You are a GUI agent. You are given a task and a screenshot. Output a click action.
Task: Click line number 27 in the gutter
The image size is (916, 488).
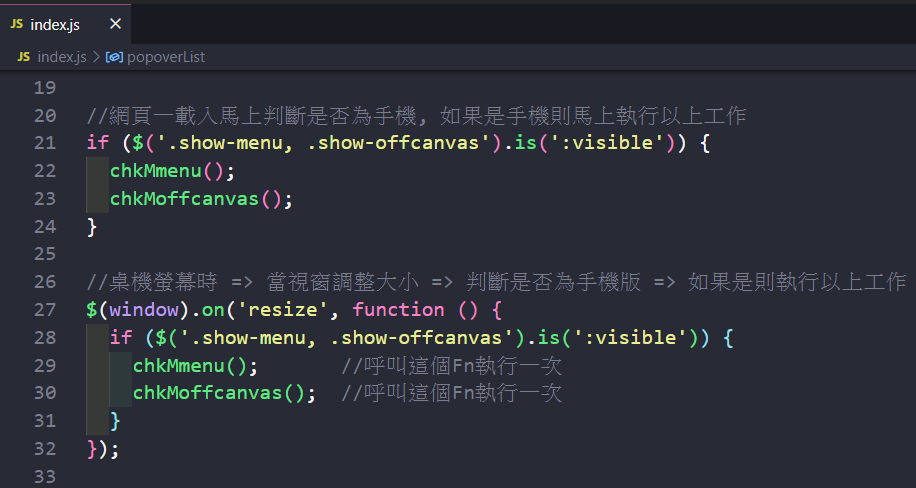pos(45,310)
